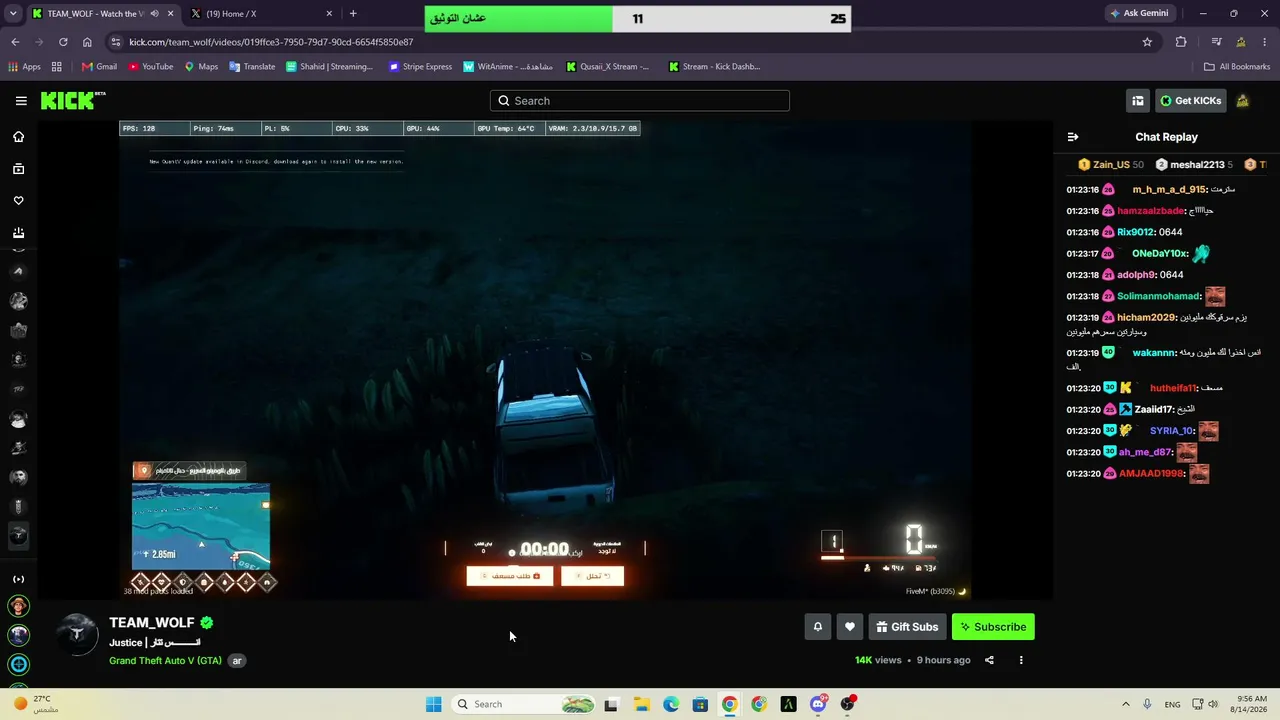Image resolution: width=1280 pixels, height=720 pixels.
Task: Click the Subscribe button
Action: coord(993,627)
